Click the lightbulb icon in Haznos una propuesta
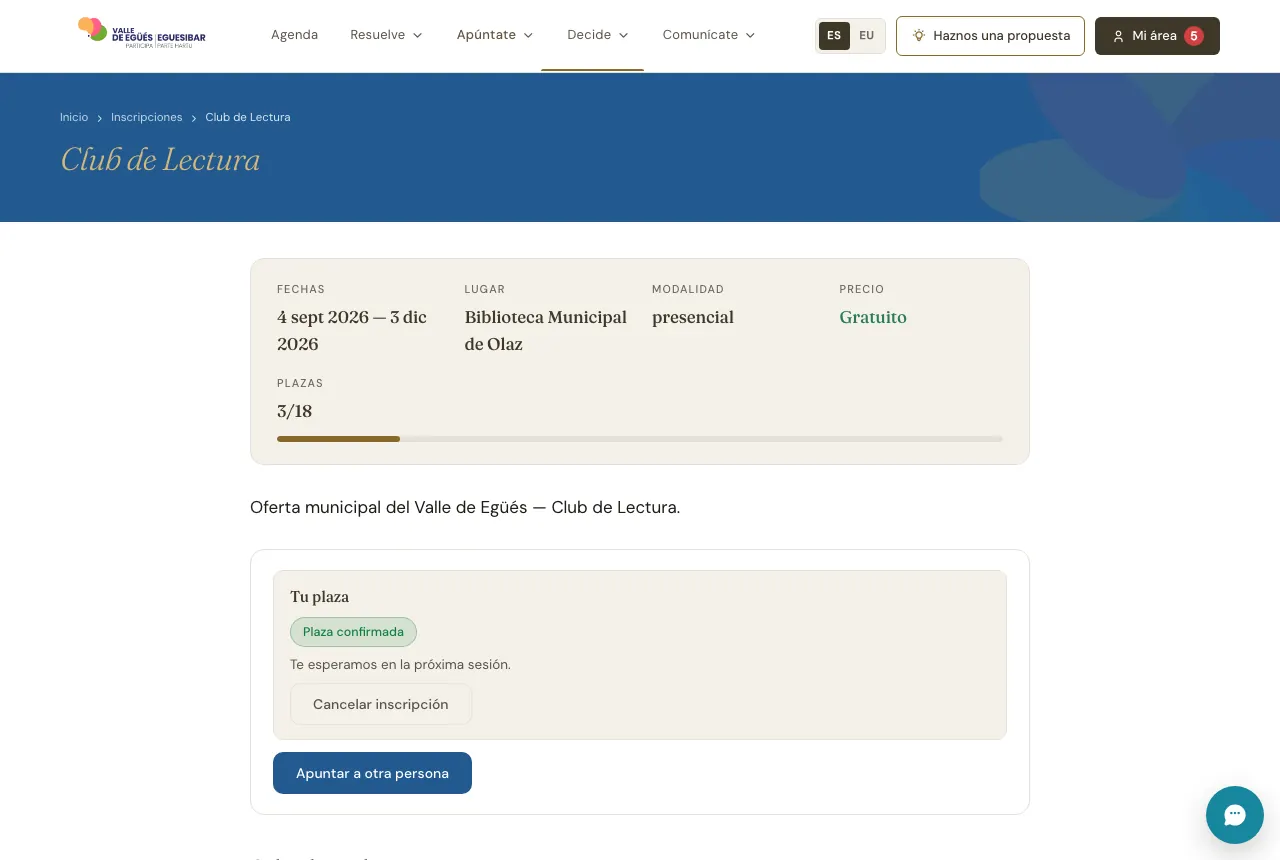 point(919,35)
